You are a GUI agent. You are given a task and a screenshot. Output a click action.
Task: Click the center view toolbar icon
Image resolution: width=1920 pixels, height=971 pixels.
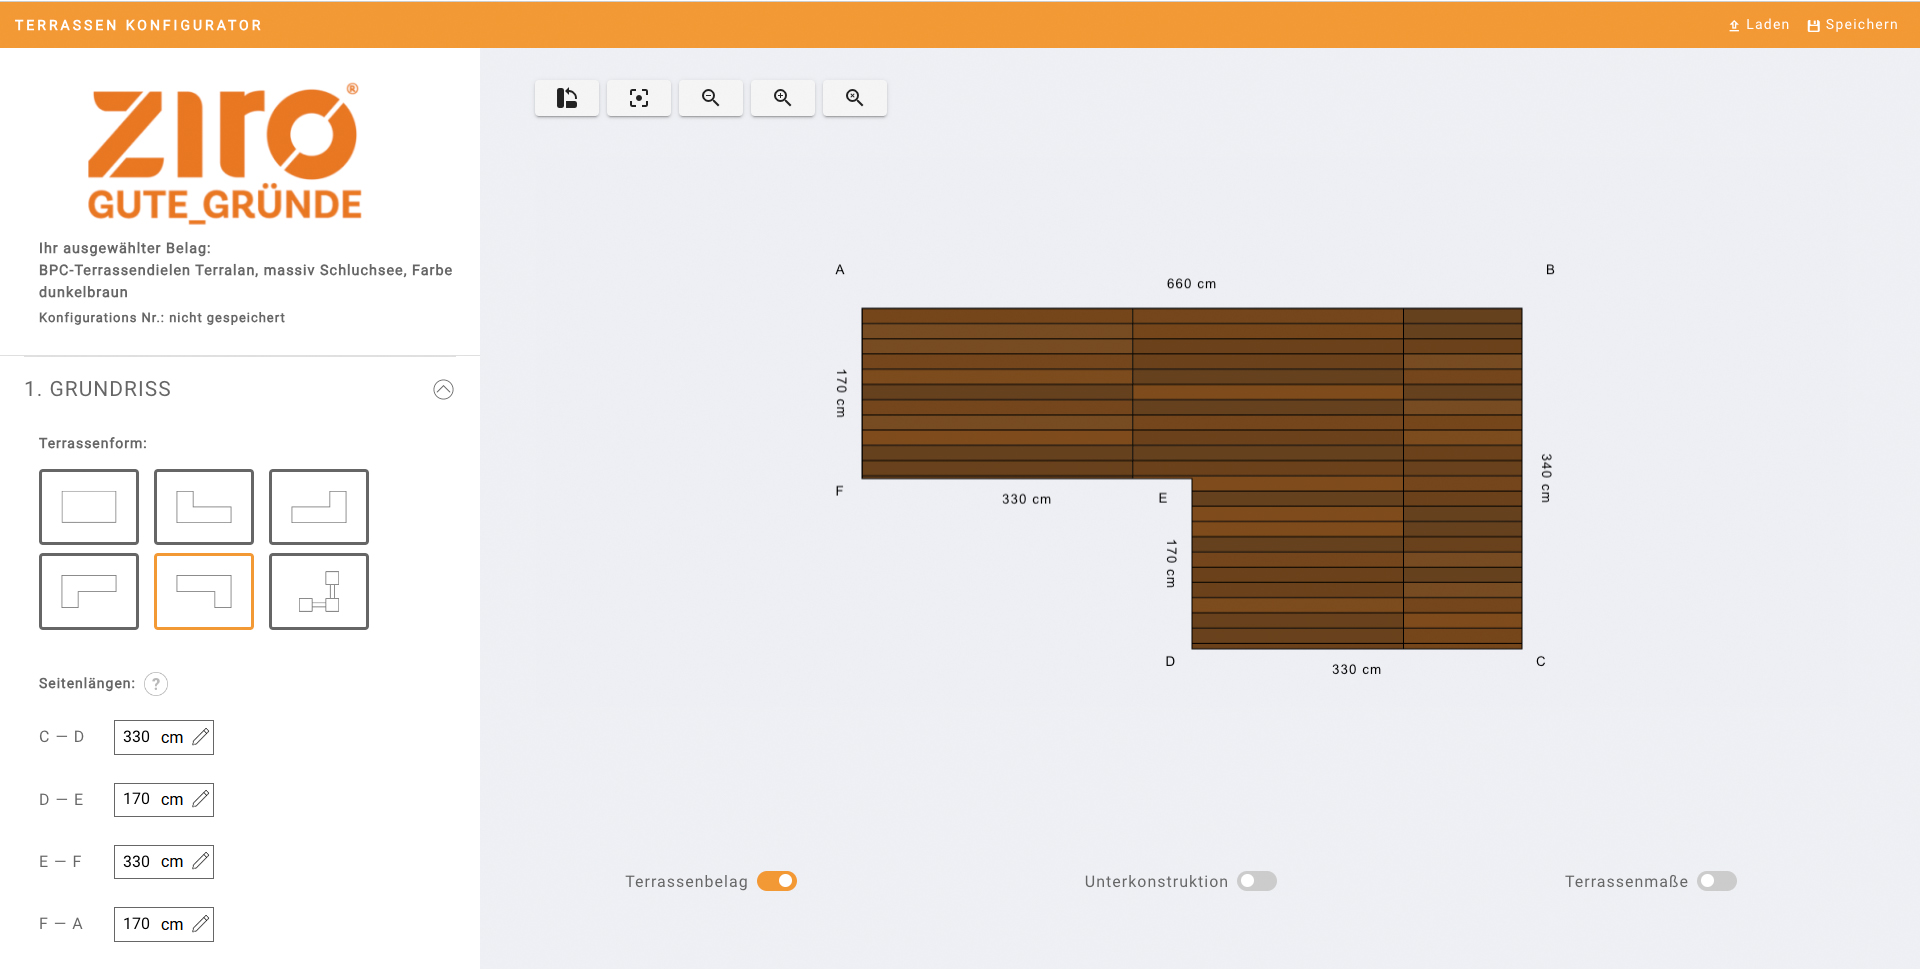pyautogui.click(x=639, y=98)
